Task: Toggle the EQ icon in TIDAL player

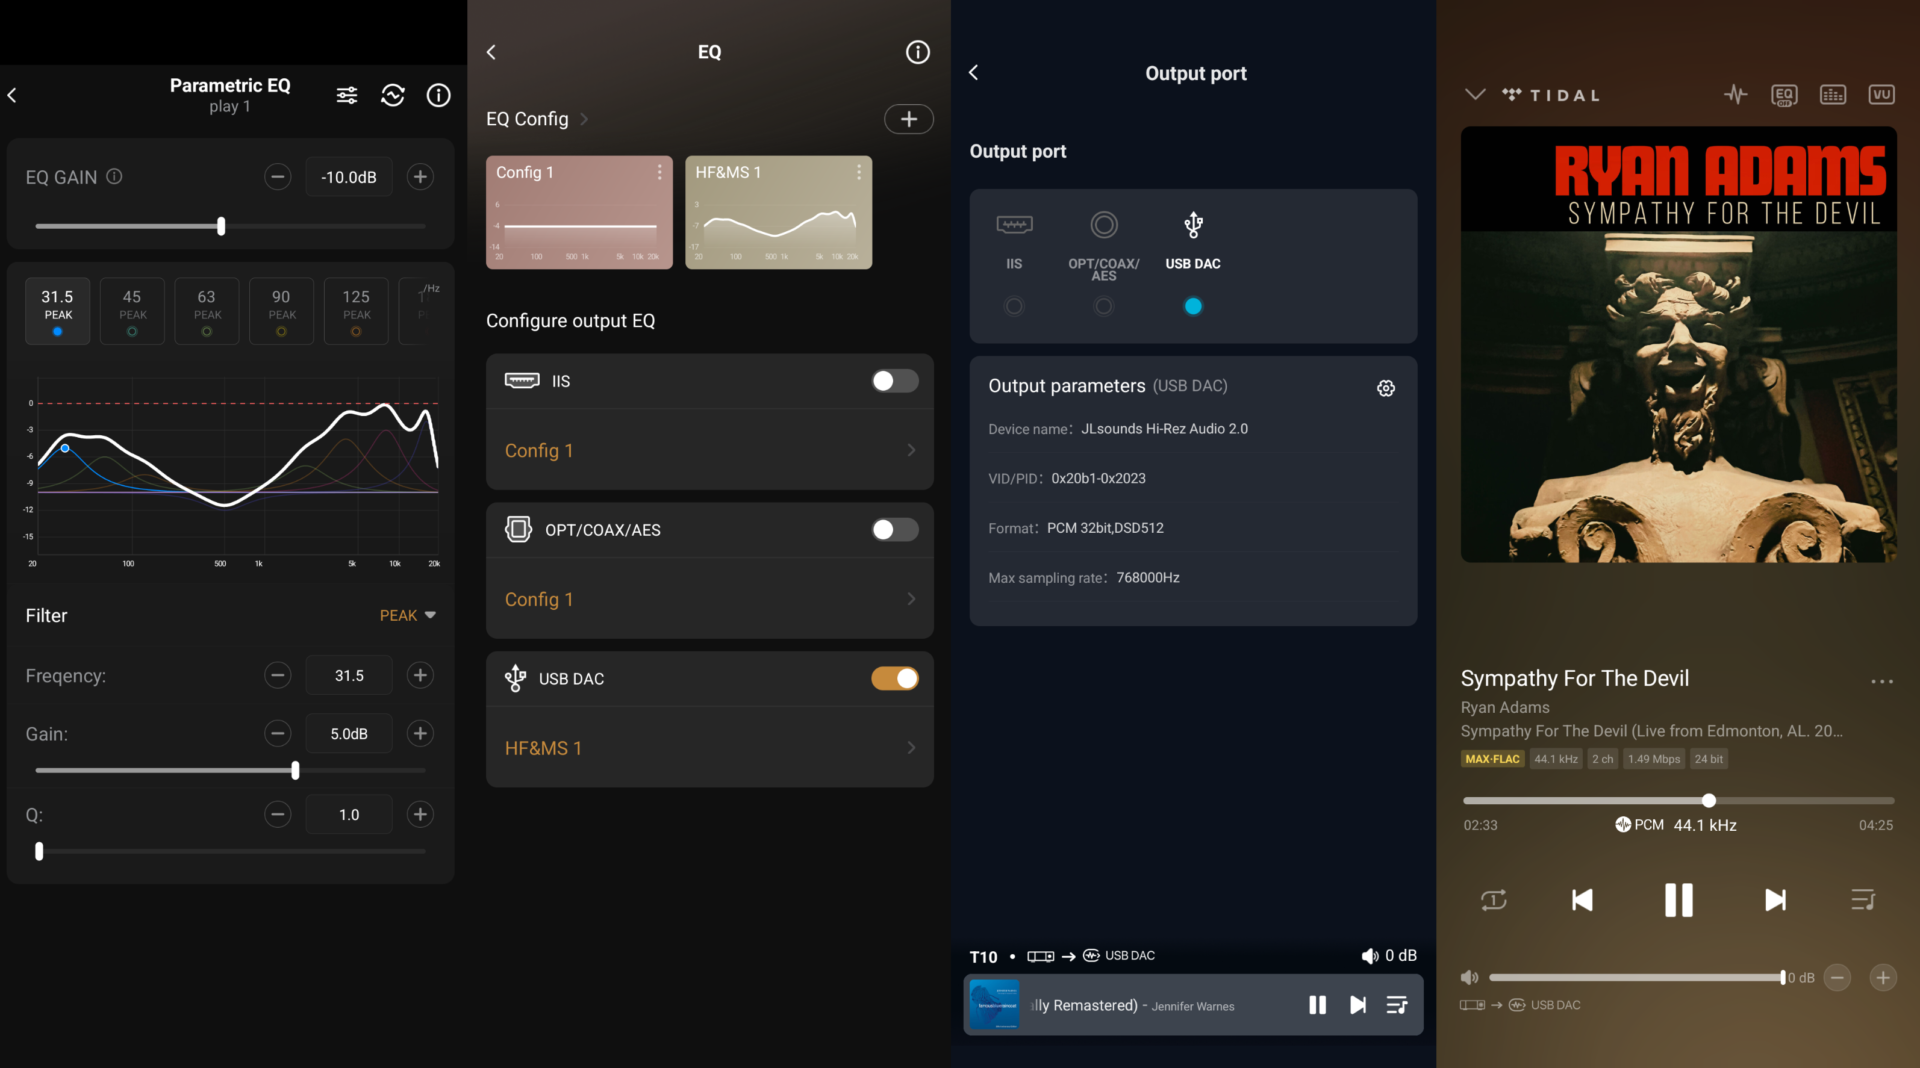Action: [1784, 95]
